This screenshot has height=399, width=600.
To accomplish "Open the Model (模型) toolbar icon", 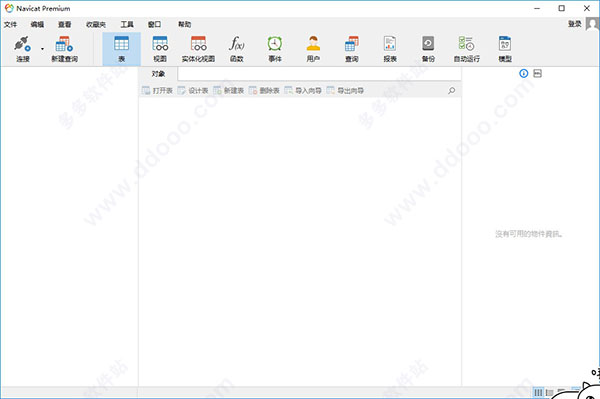I will click(505, 44).
